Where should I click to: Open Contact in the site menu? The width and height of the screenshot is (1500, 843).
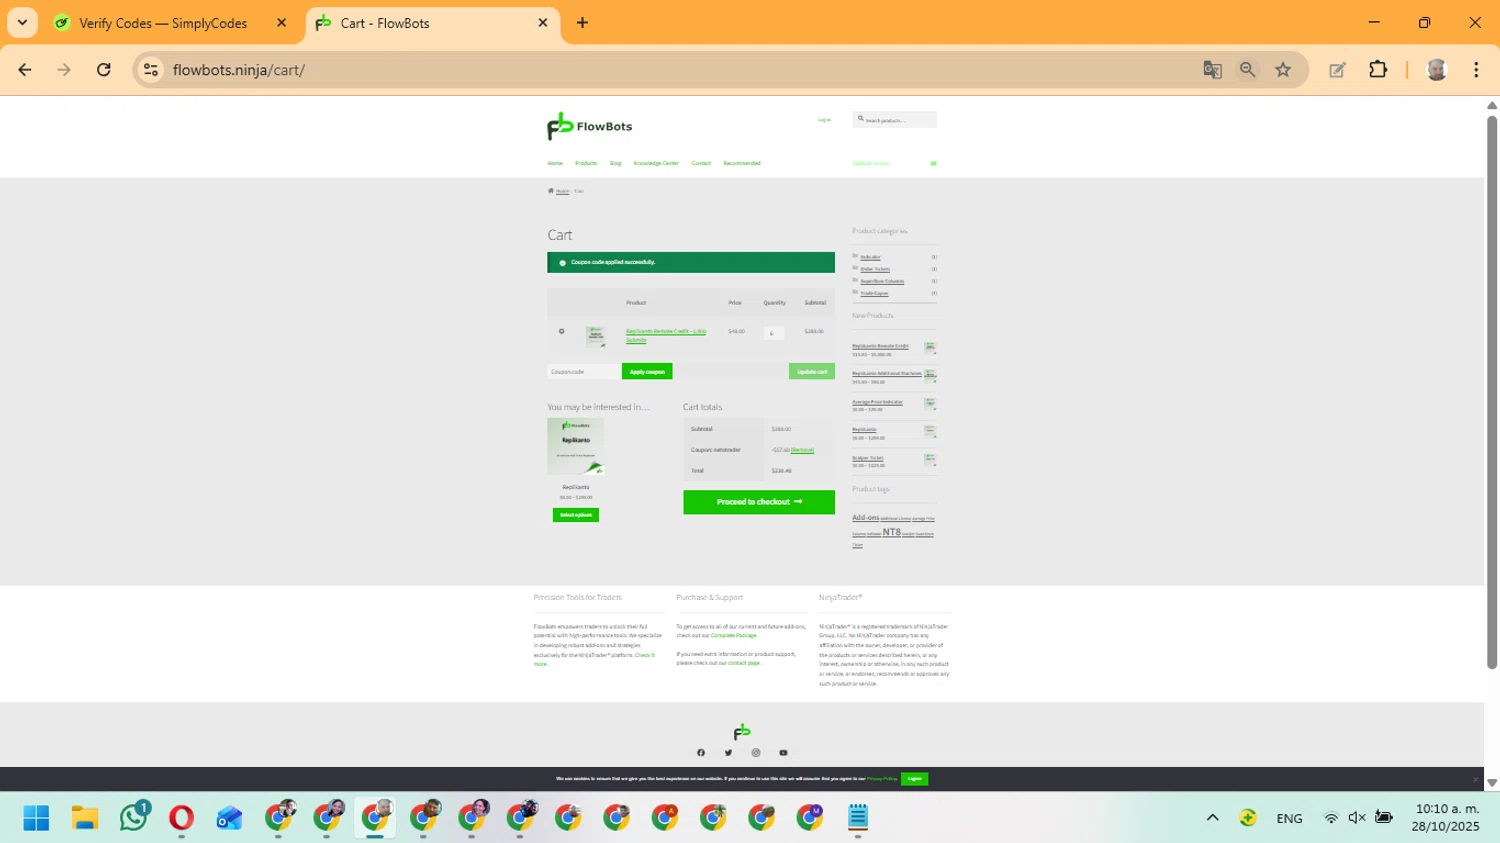(x=701, y=163)
